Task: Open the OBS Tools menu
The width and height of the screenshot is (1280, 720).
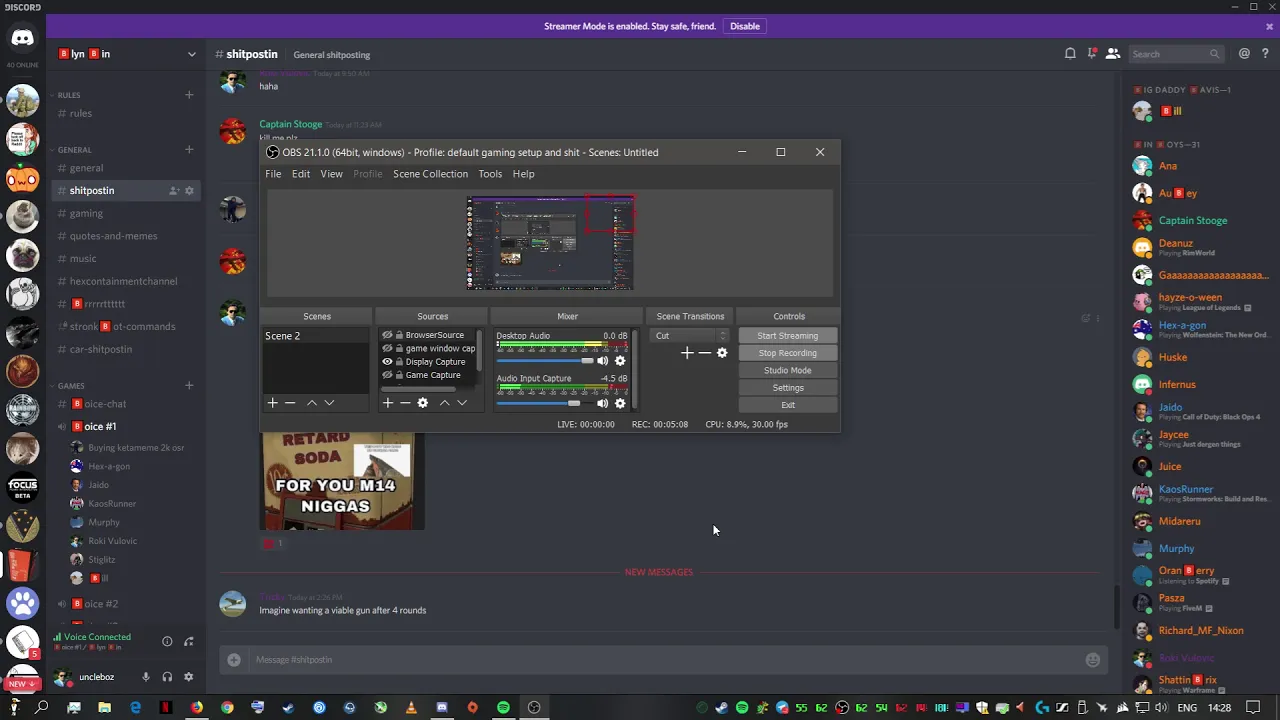Action: [490, 174]
